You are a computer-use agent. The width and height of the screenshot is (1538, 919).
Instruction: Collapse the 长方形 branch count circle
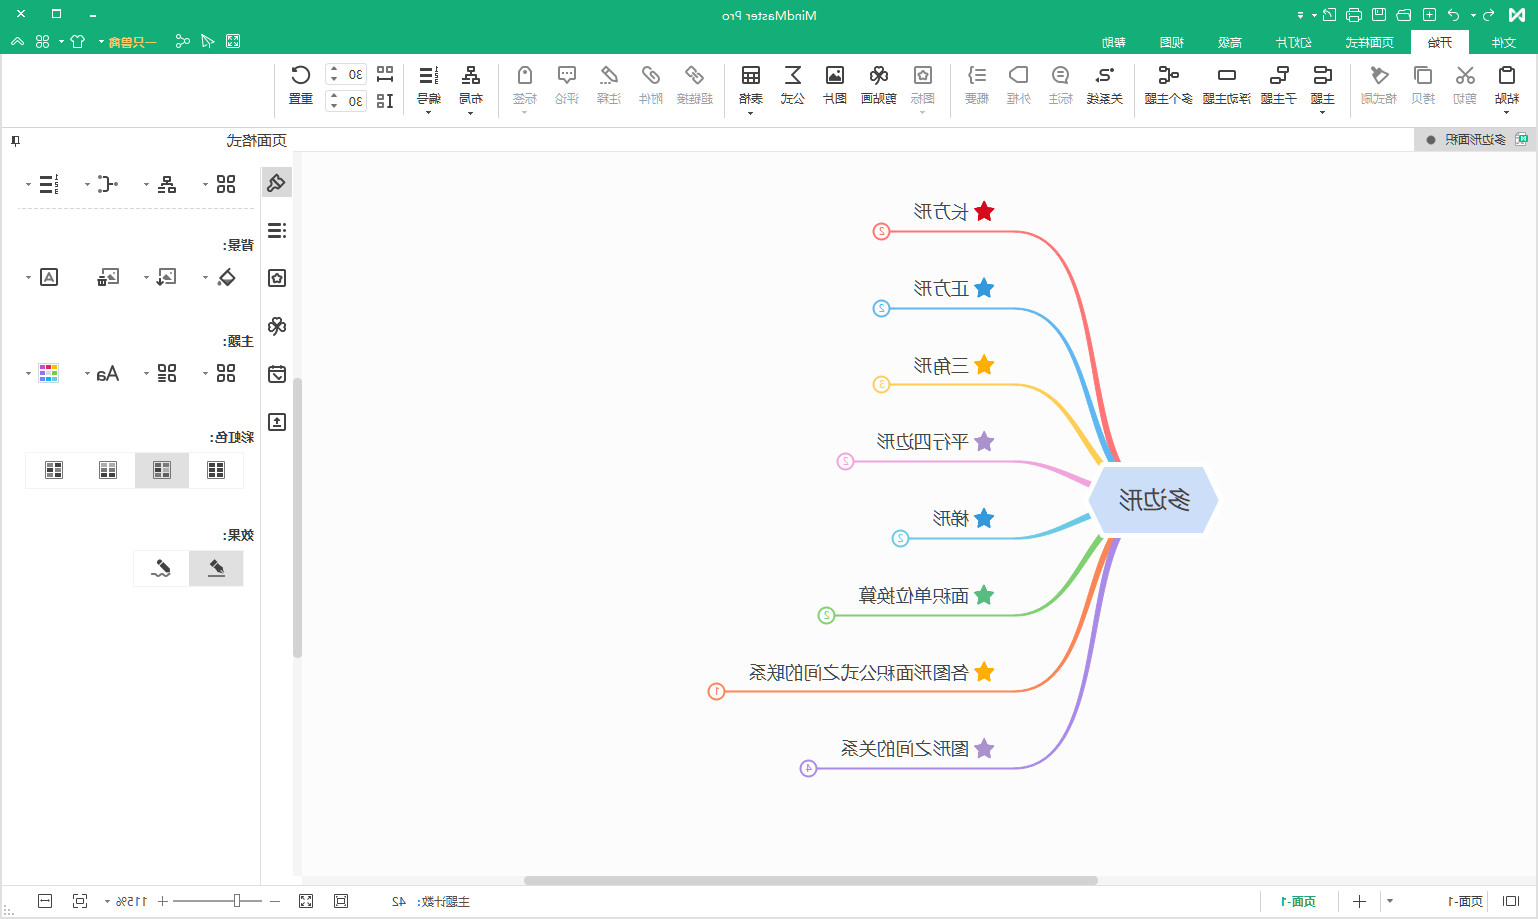(x=881, y=231)
